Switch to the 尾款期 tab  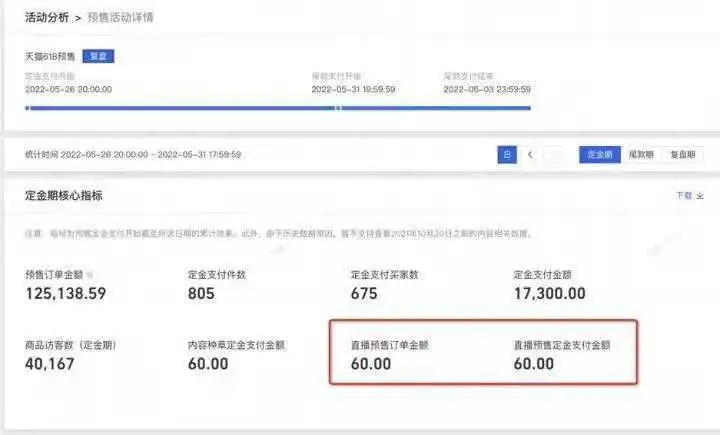tap(641, 155)
